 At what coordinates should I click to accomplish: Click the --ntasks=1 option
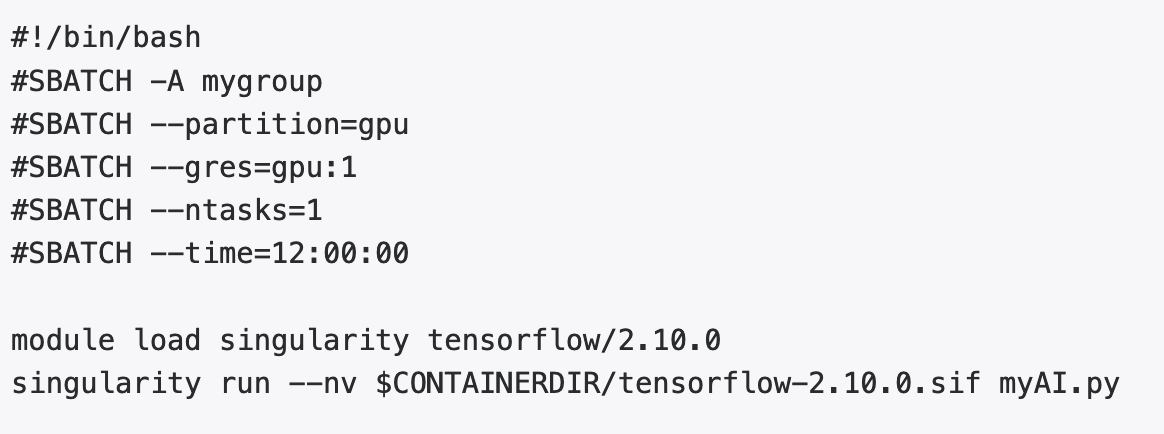(238, 210)
